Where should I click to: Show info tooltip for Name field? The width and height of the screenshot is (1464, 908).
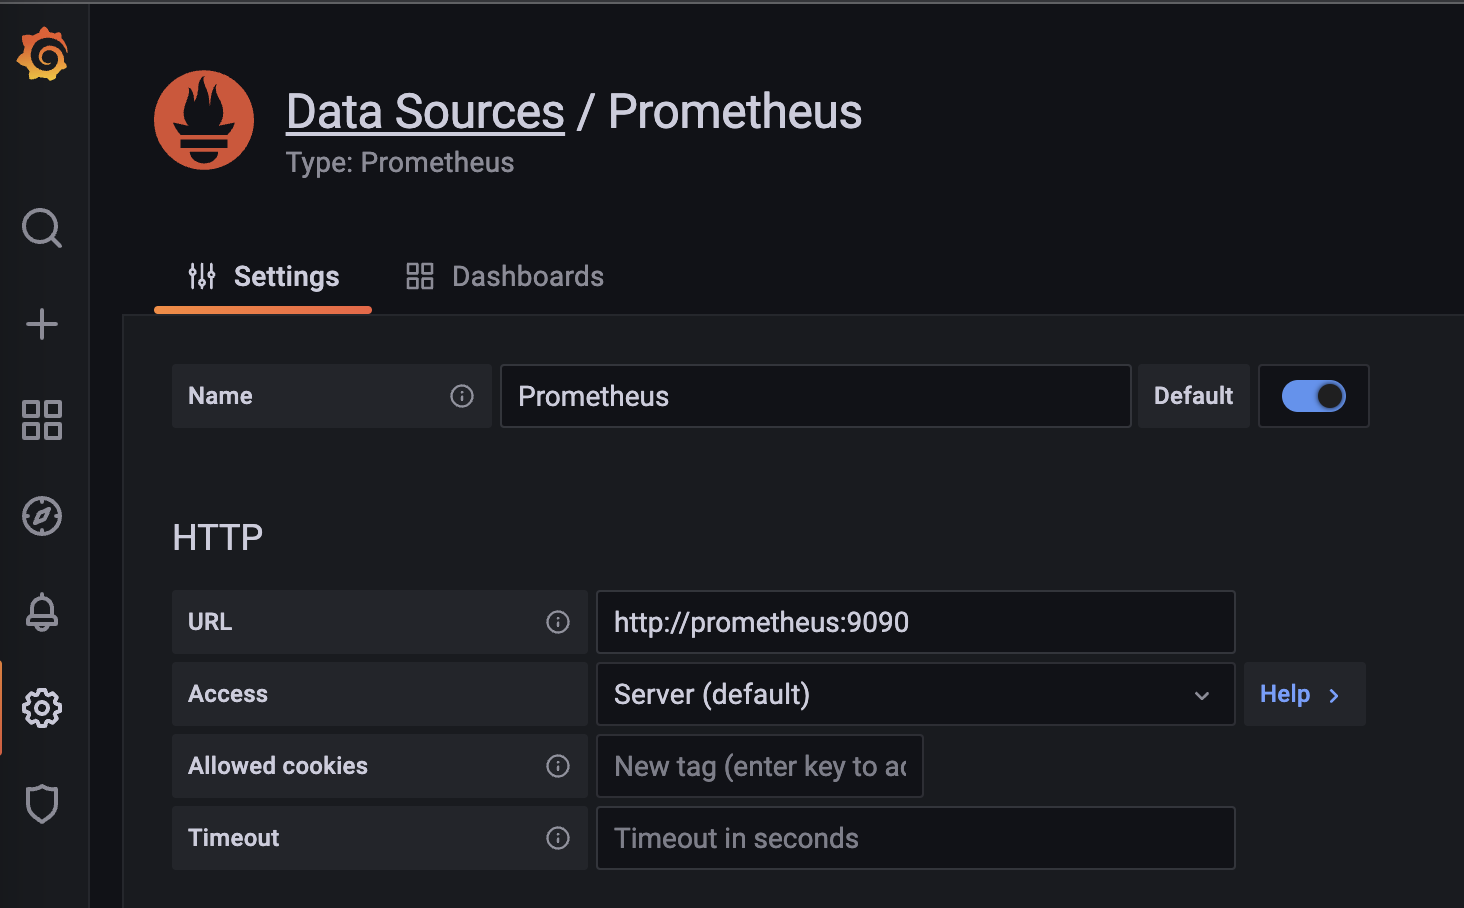[x=462, y=396]
